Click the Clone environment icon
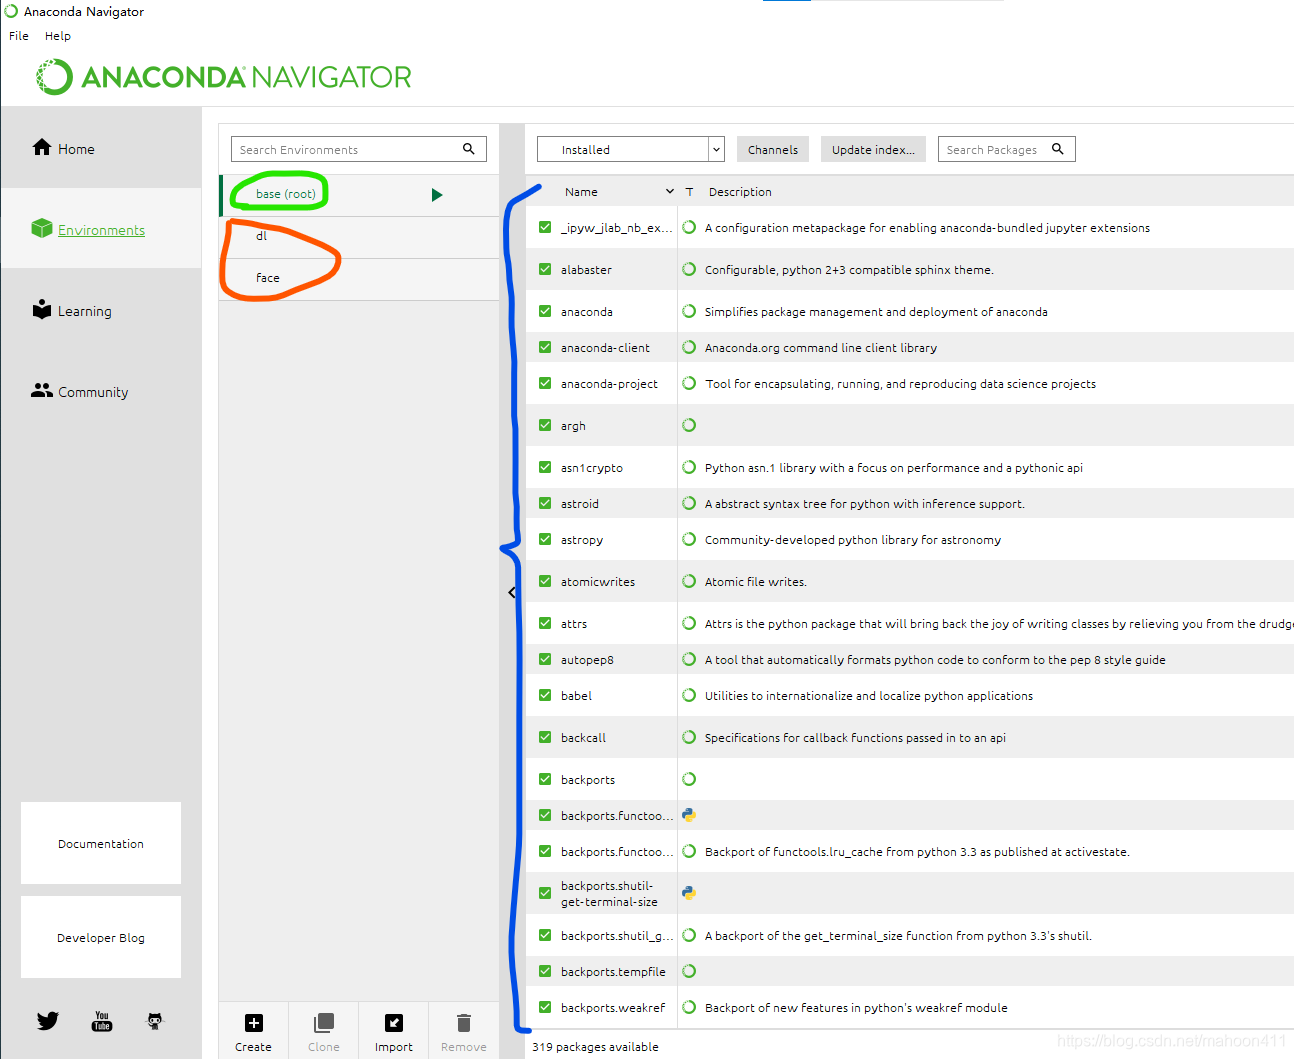 pos(324,1023)
